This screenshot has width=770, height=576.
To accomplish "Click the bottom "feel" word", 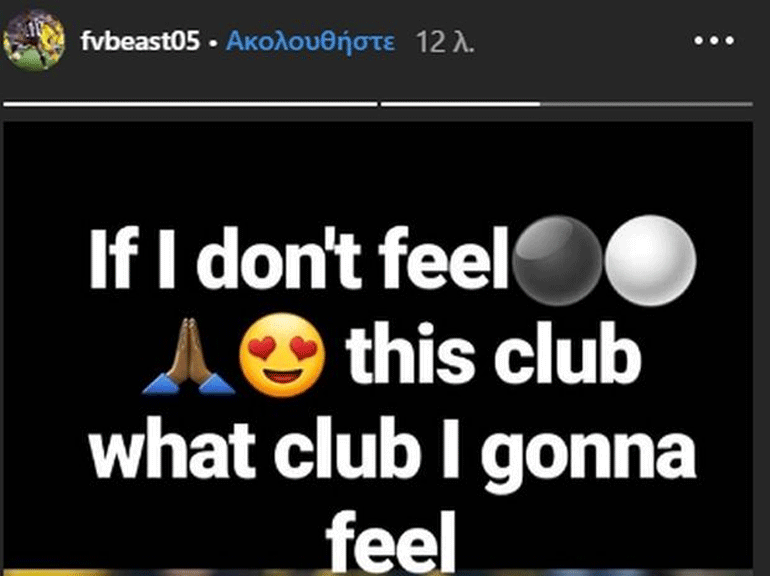I will 391,541.
